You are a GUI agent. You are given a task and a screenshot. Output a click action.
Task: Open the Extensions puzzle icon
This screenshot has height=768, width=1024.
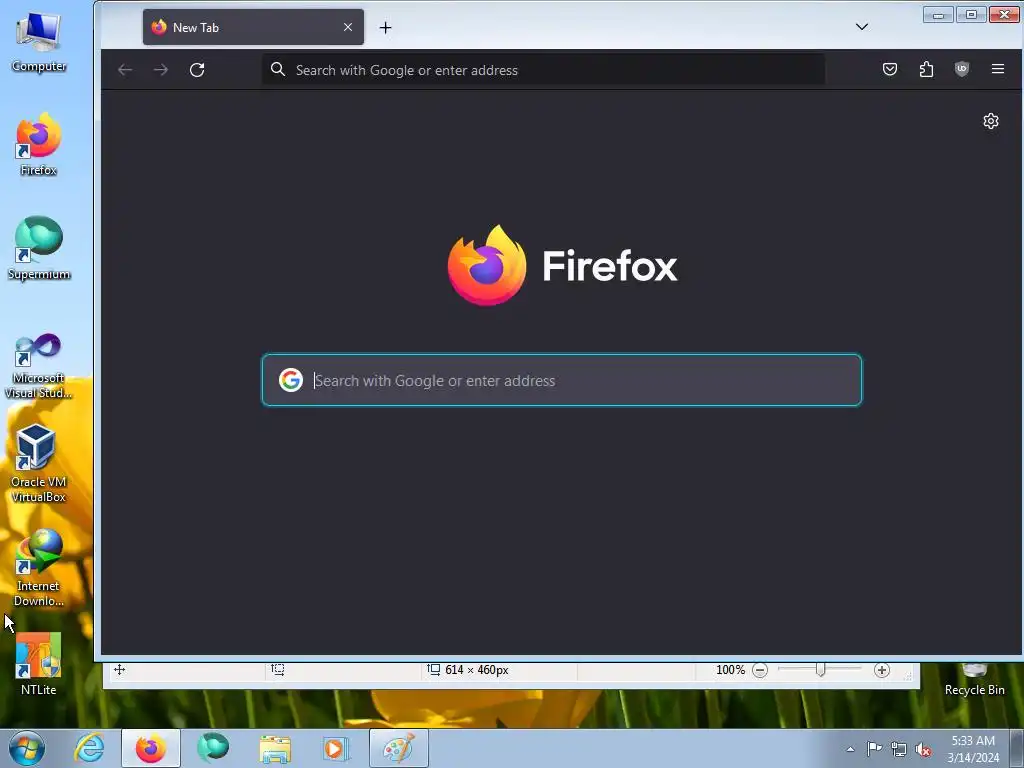coord(926,69)
